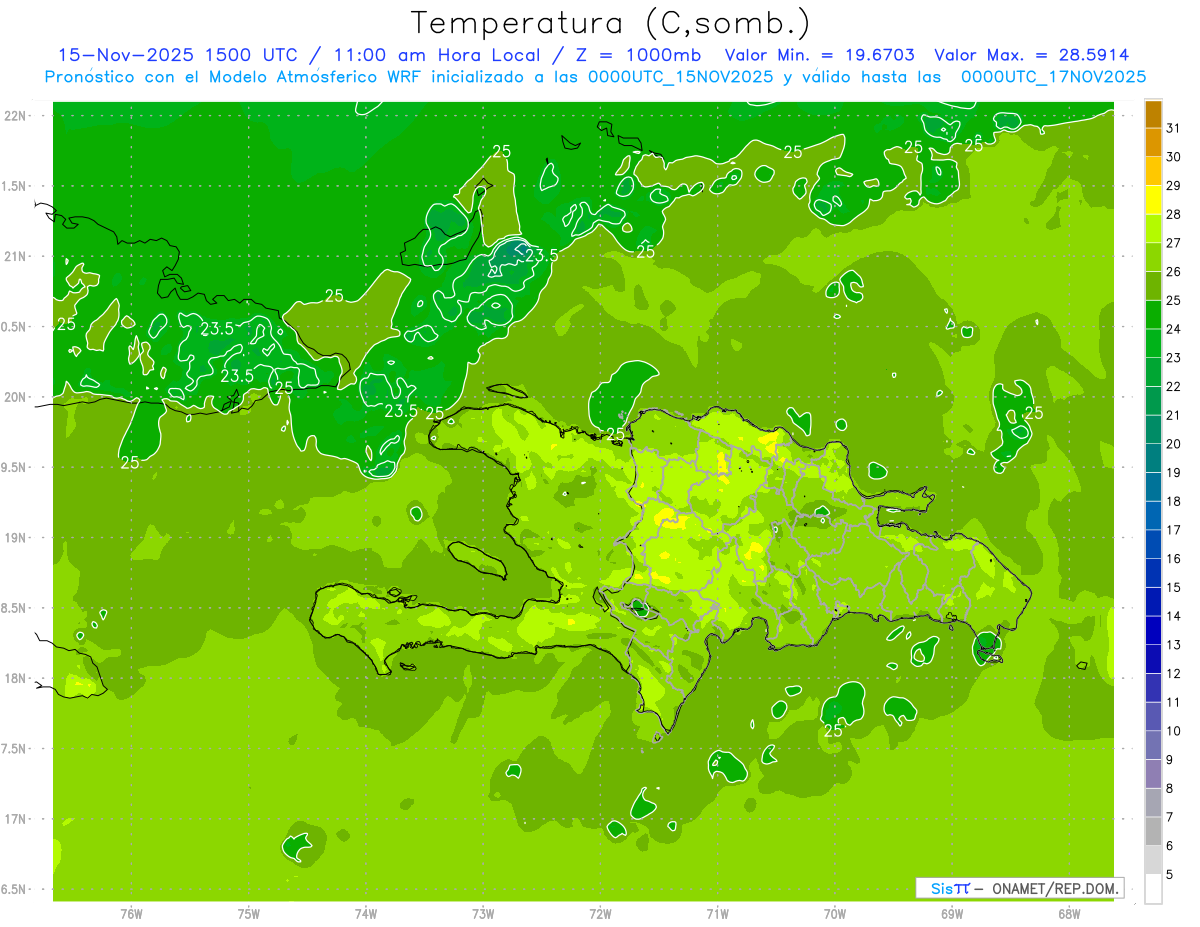This screenshot has width=1200, height=927.
Task: Click the color scale label '6'
Action: pos(1170,846)
